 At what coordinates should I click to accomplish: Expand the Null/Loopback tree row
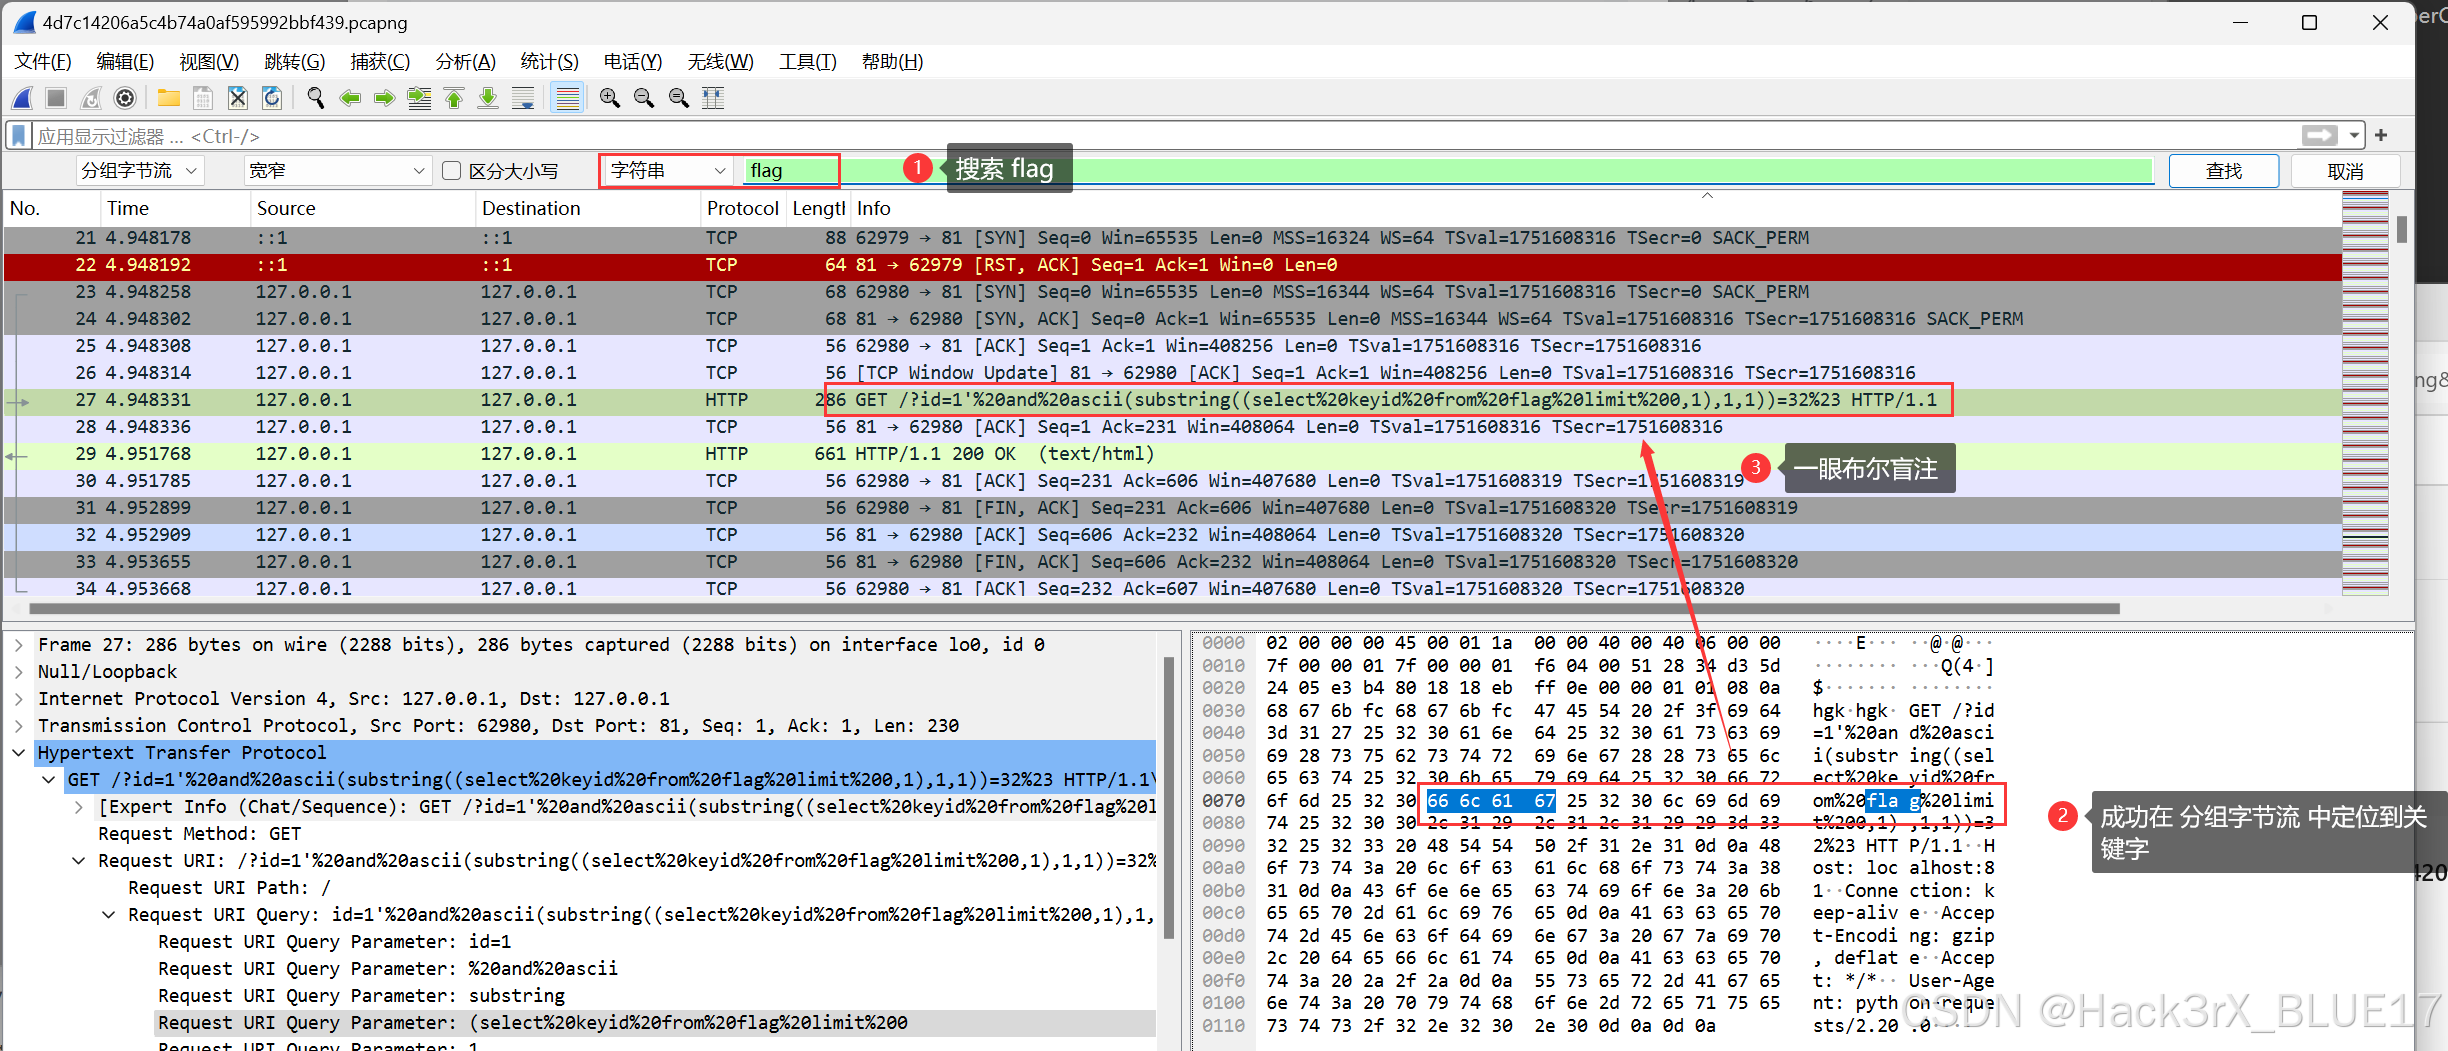pos(19,672)
